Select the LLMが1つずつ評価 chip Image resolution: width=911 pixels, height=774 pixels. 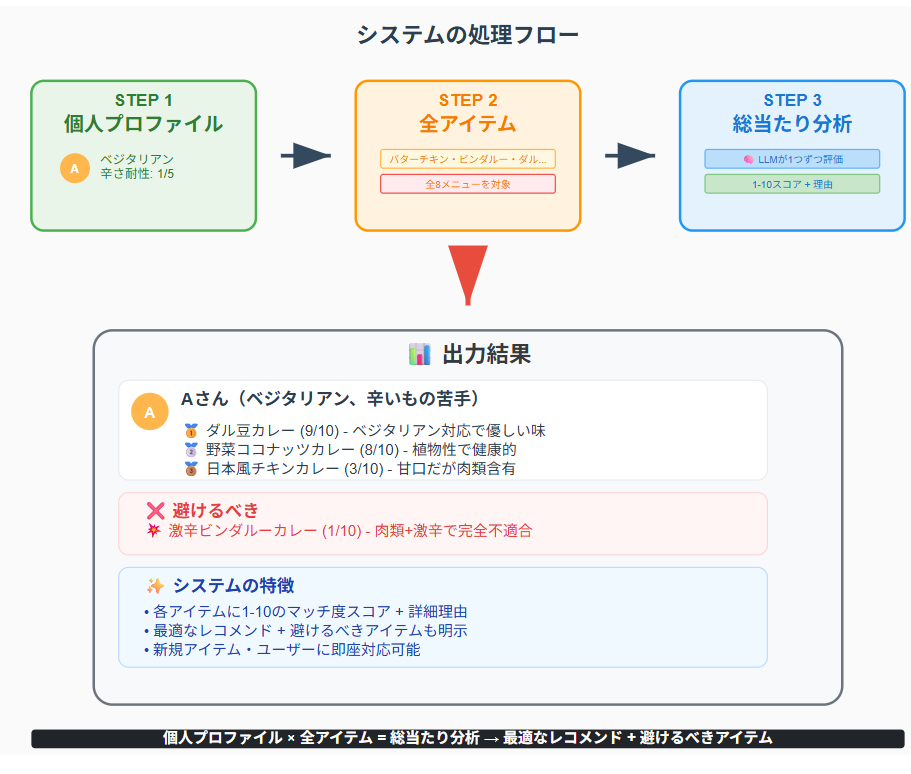[x=792, y=159]
